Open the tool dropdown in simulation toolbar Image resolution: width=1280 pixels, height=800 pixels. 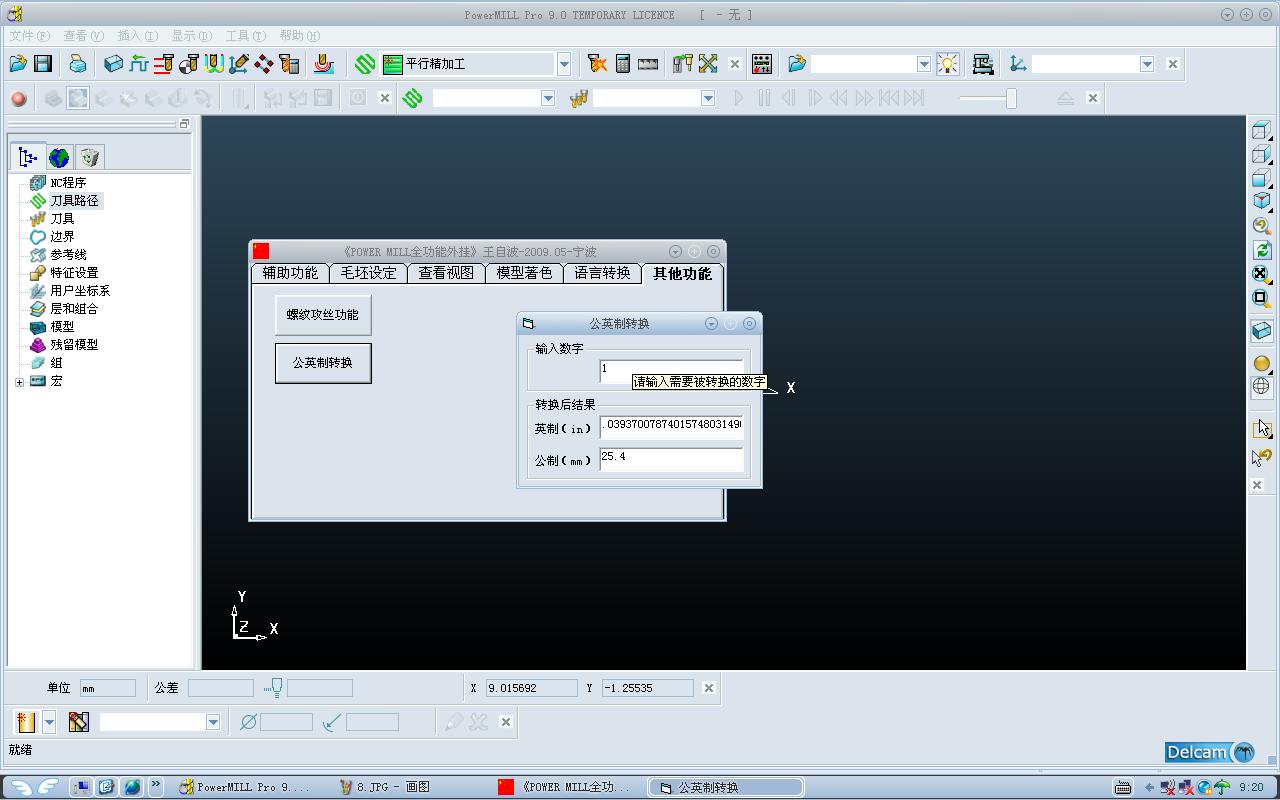coord(708,98)
